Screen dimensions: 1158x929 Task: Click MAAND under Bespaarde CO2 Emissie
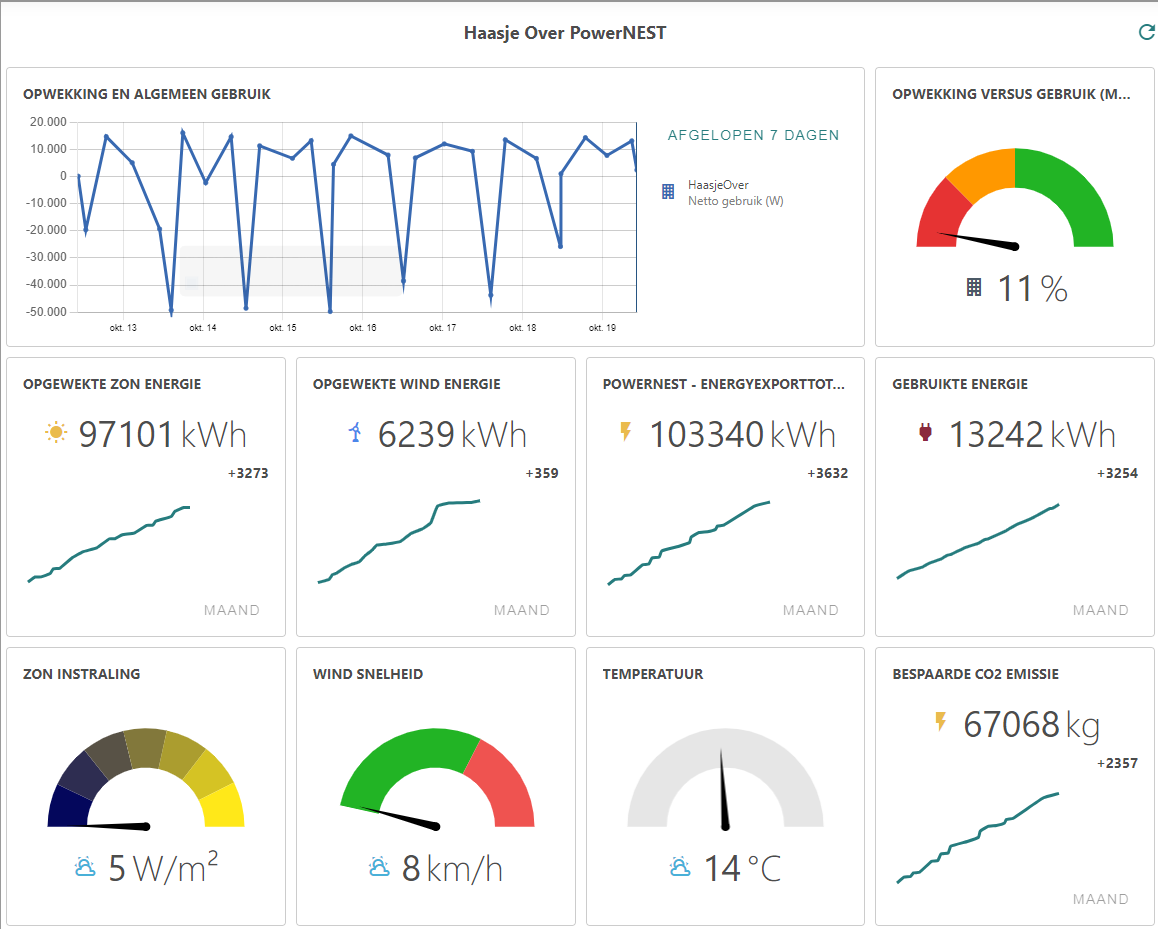(x=1100, y=899)
